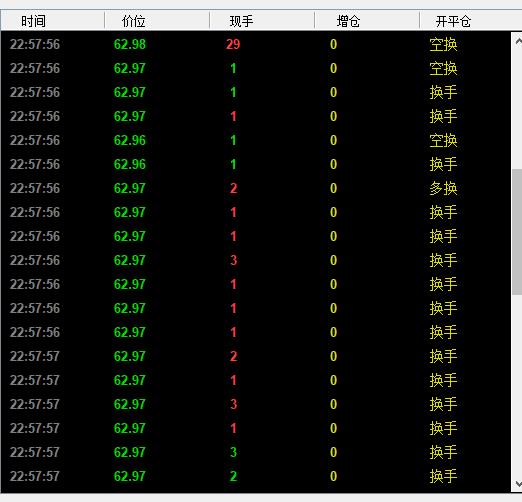This screenshot has width=522, height=502.
Task: Click the red volume 2 in 多换 row
Action: (233, 188)
